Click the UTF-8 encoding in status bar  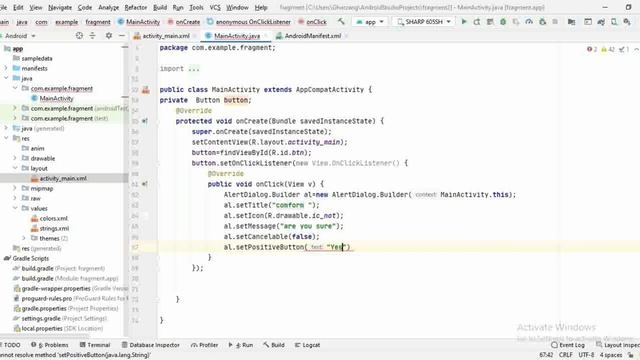tap(586, 355)
